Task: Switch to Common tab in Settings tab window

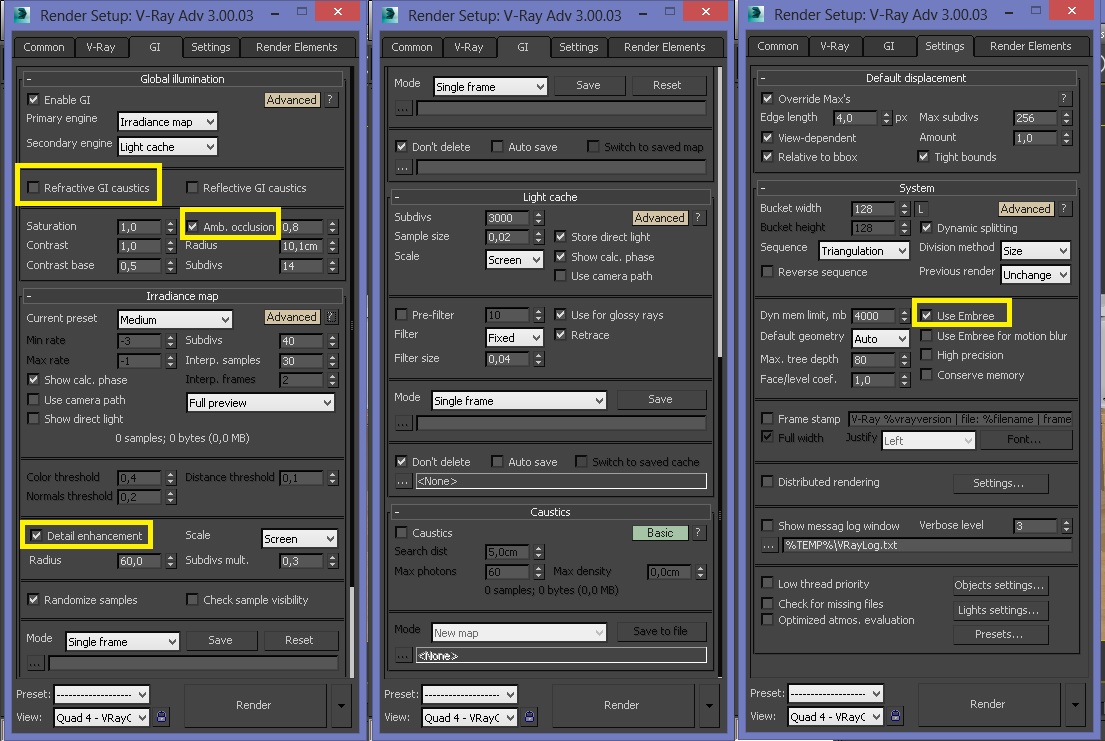Action: tap(777, 47)
